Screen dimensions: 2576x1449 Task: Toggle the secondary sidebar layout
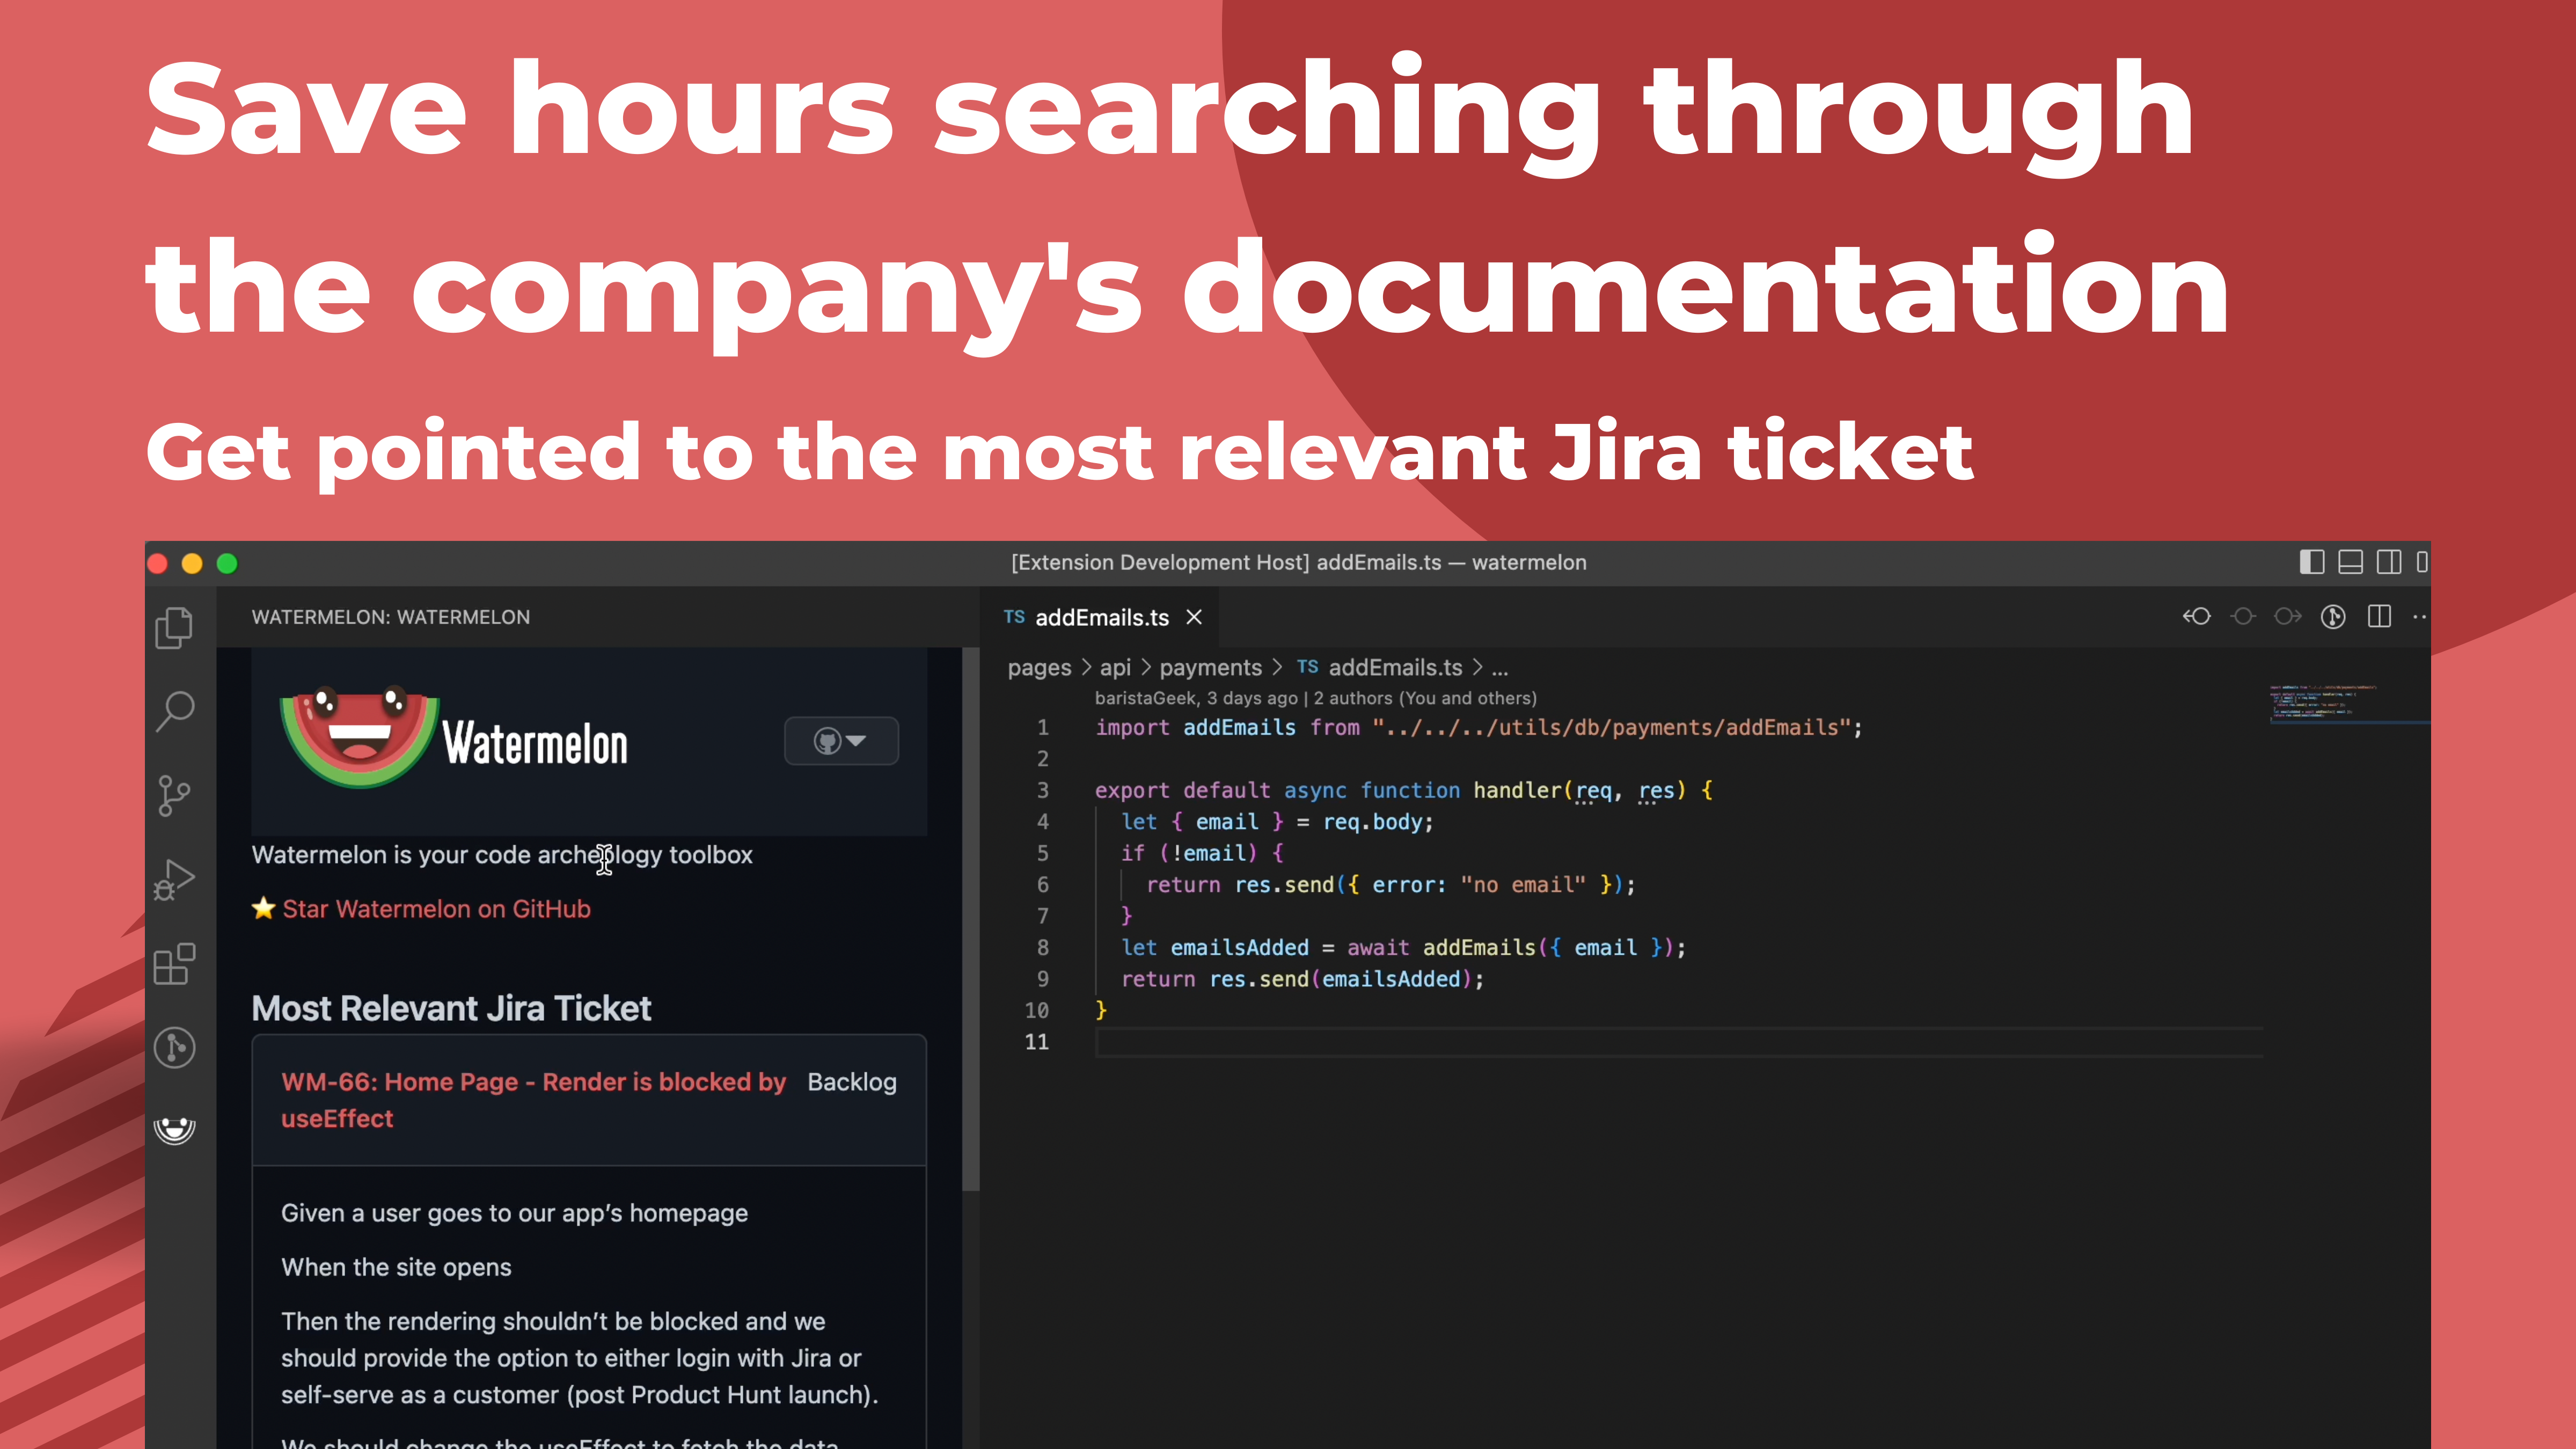[x=2389, y=562]
